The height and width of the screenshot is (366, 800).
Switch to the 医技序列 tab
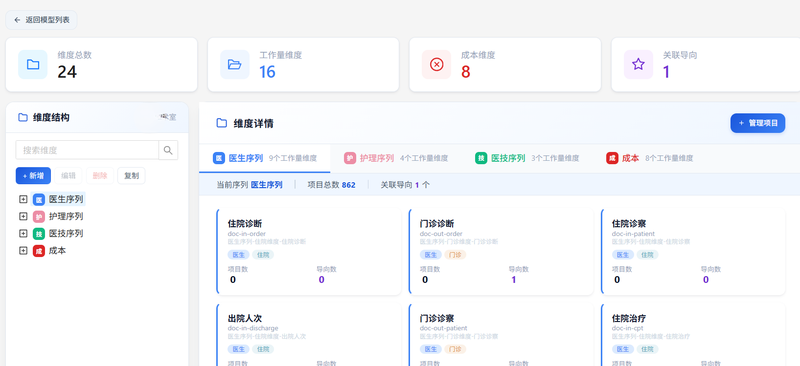click(x=527, y=158)
